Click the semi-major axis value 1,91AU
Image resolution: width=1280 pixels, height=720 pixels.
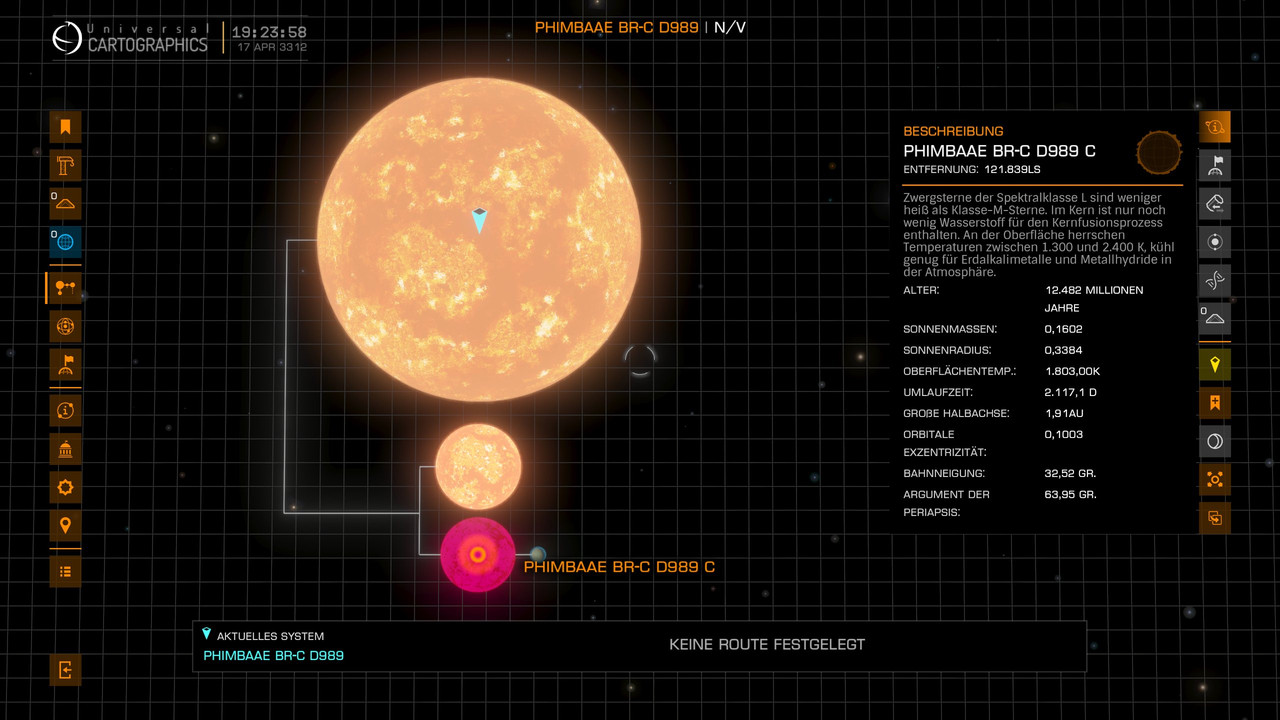[1066, 413]
